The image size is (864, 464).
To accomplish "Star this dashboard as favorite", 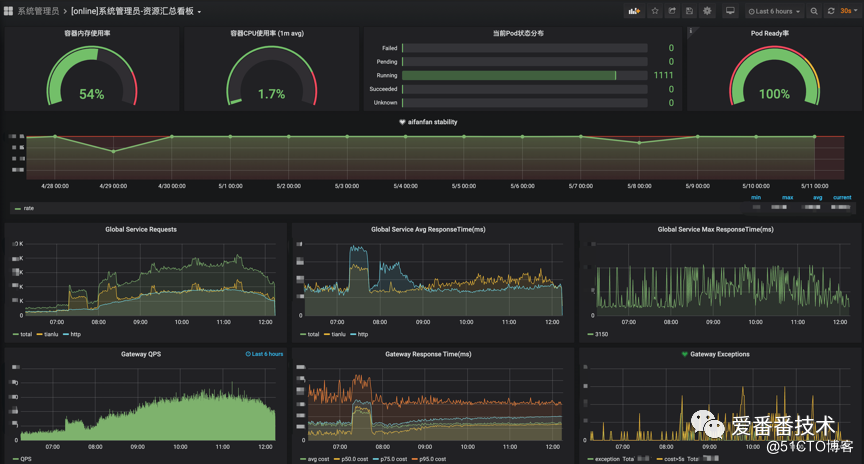I will pos(655,11).
